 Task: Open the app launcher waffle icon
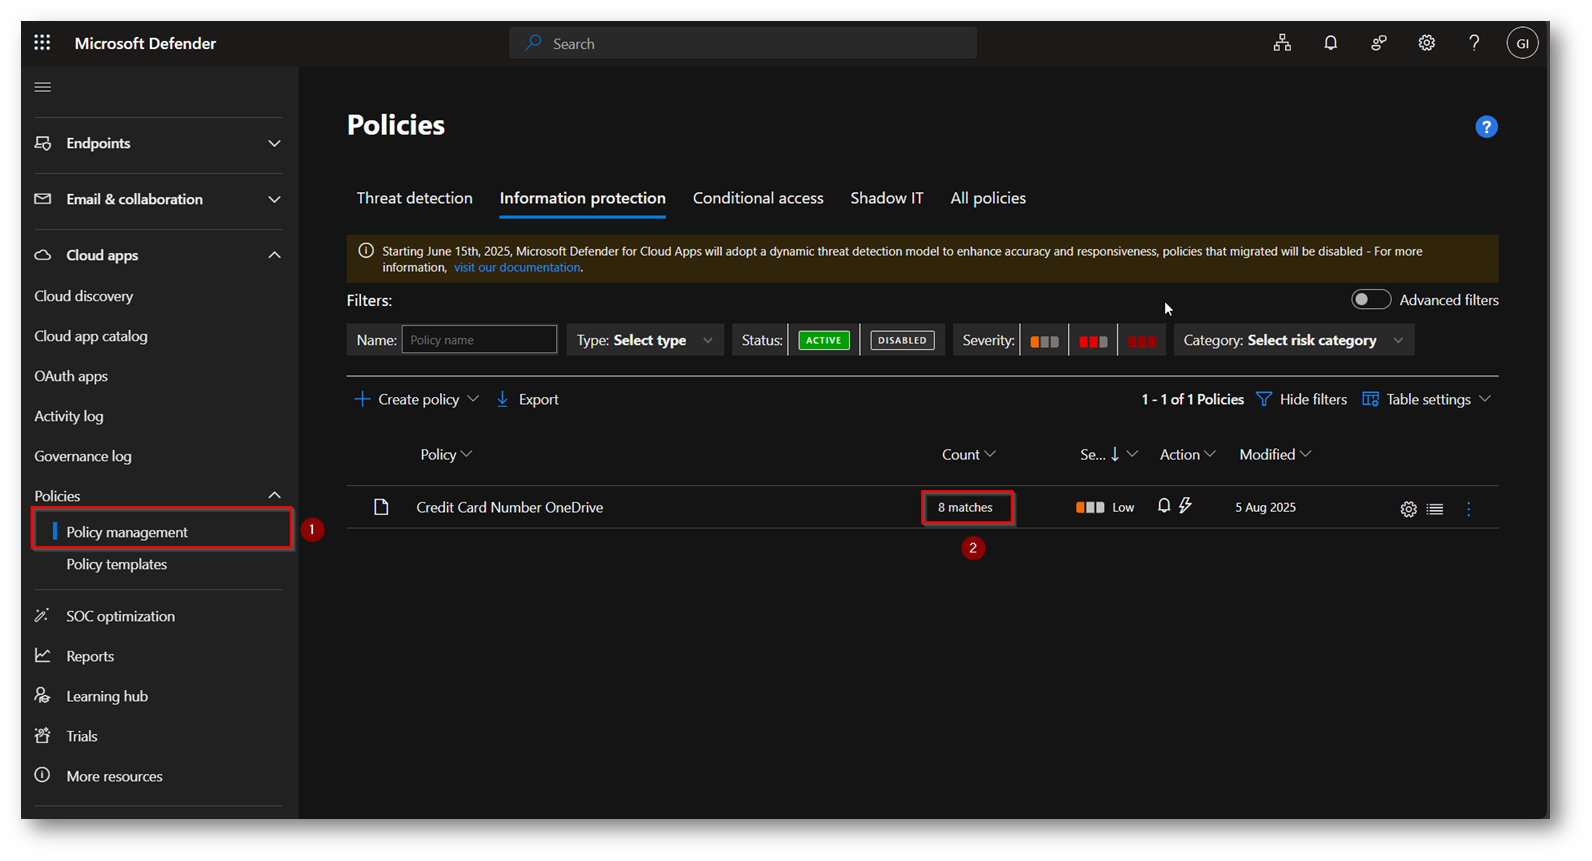pos(42,43)
